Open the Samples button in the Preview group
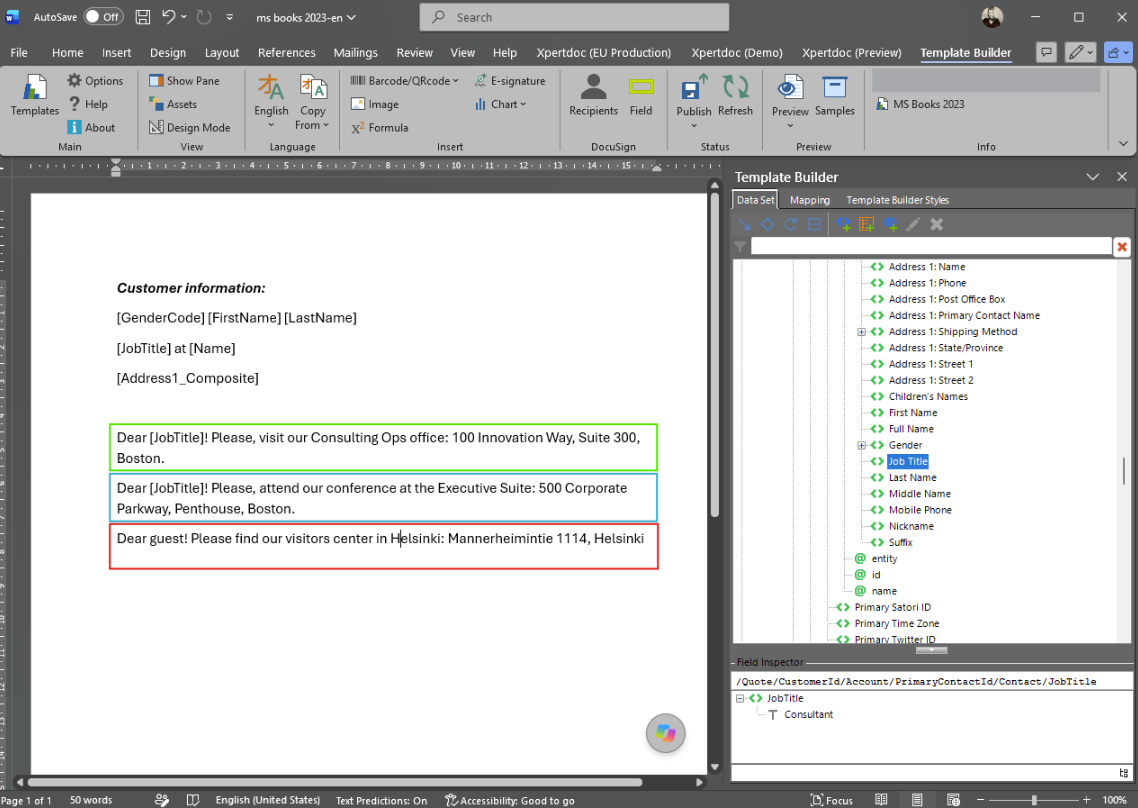Screen dimensions: 1138x808 [x=835, y=95]
